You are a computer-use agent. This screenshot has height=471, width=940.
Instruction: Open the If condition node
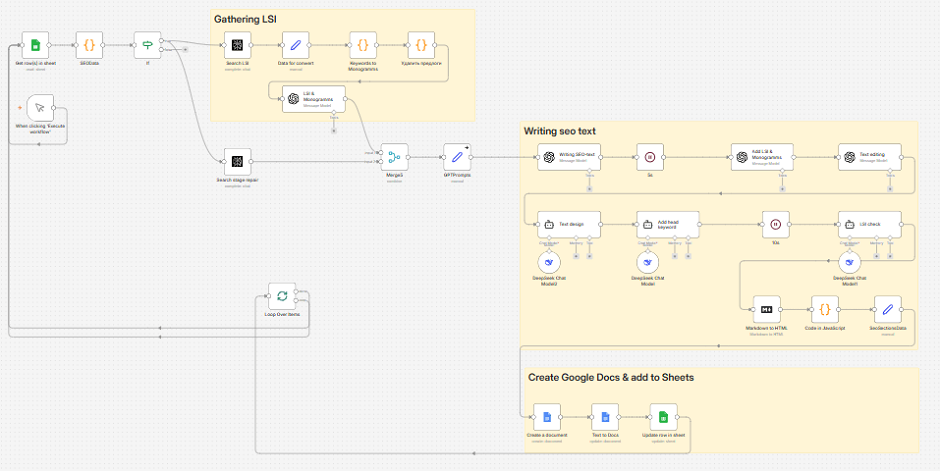(148, 45)
